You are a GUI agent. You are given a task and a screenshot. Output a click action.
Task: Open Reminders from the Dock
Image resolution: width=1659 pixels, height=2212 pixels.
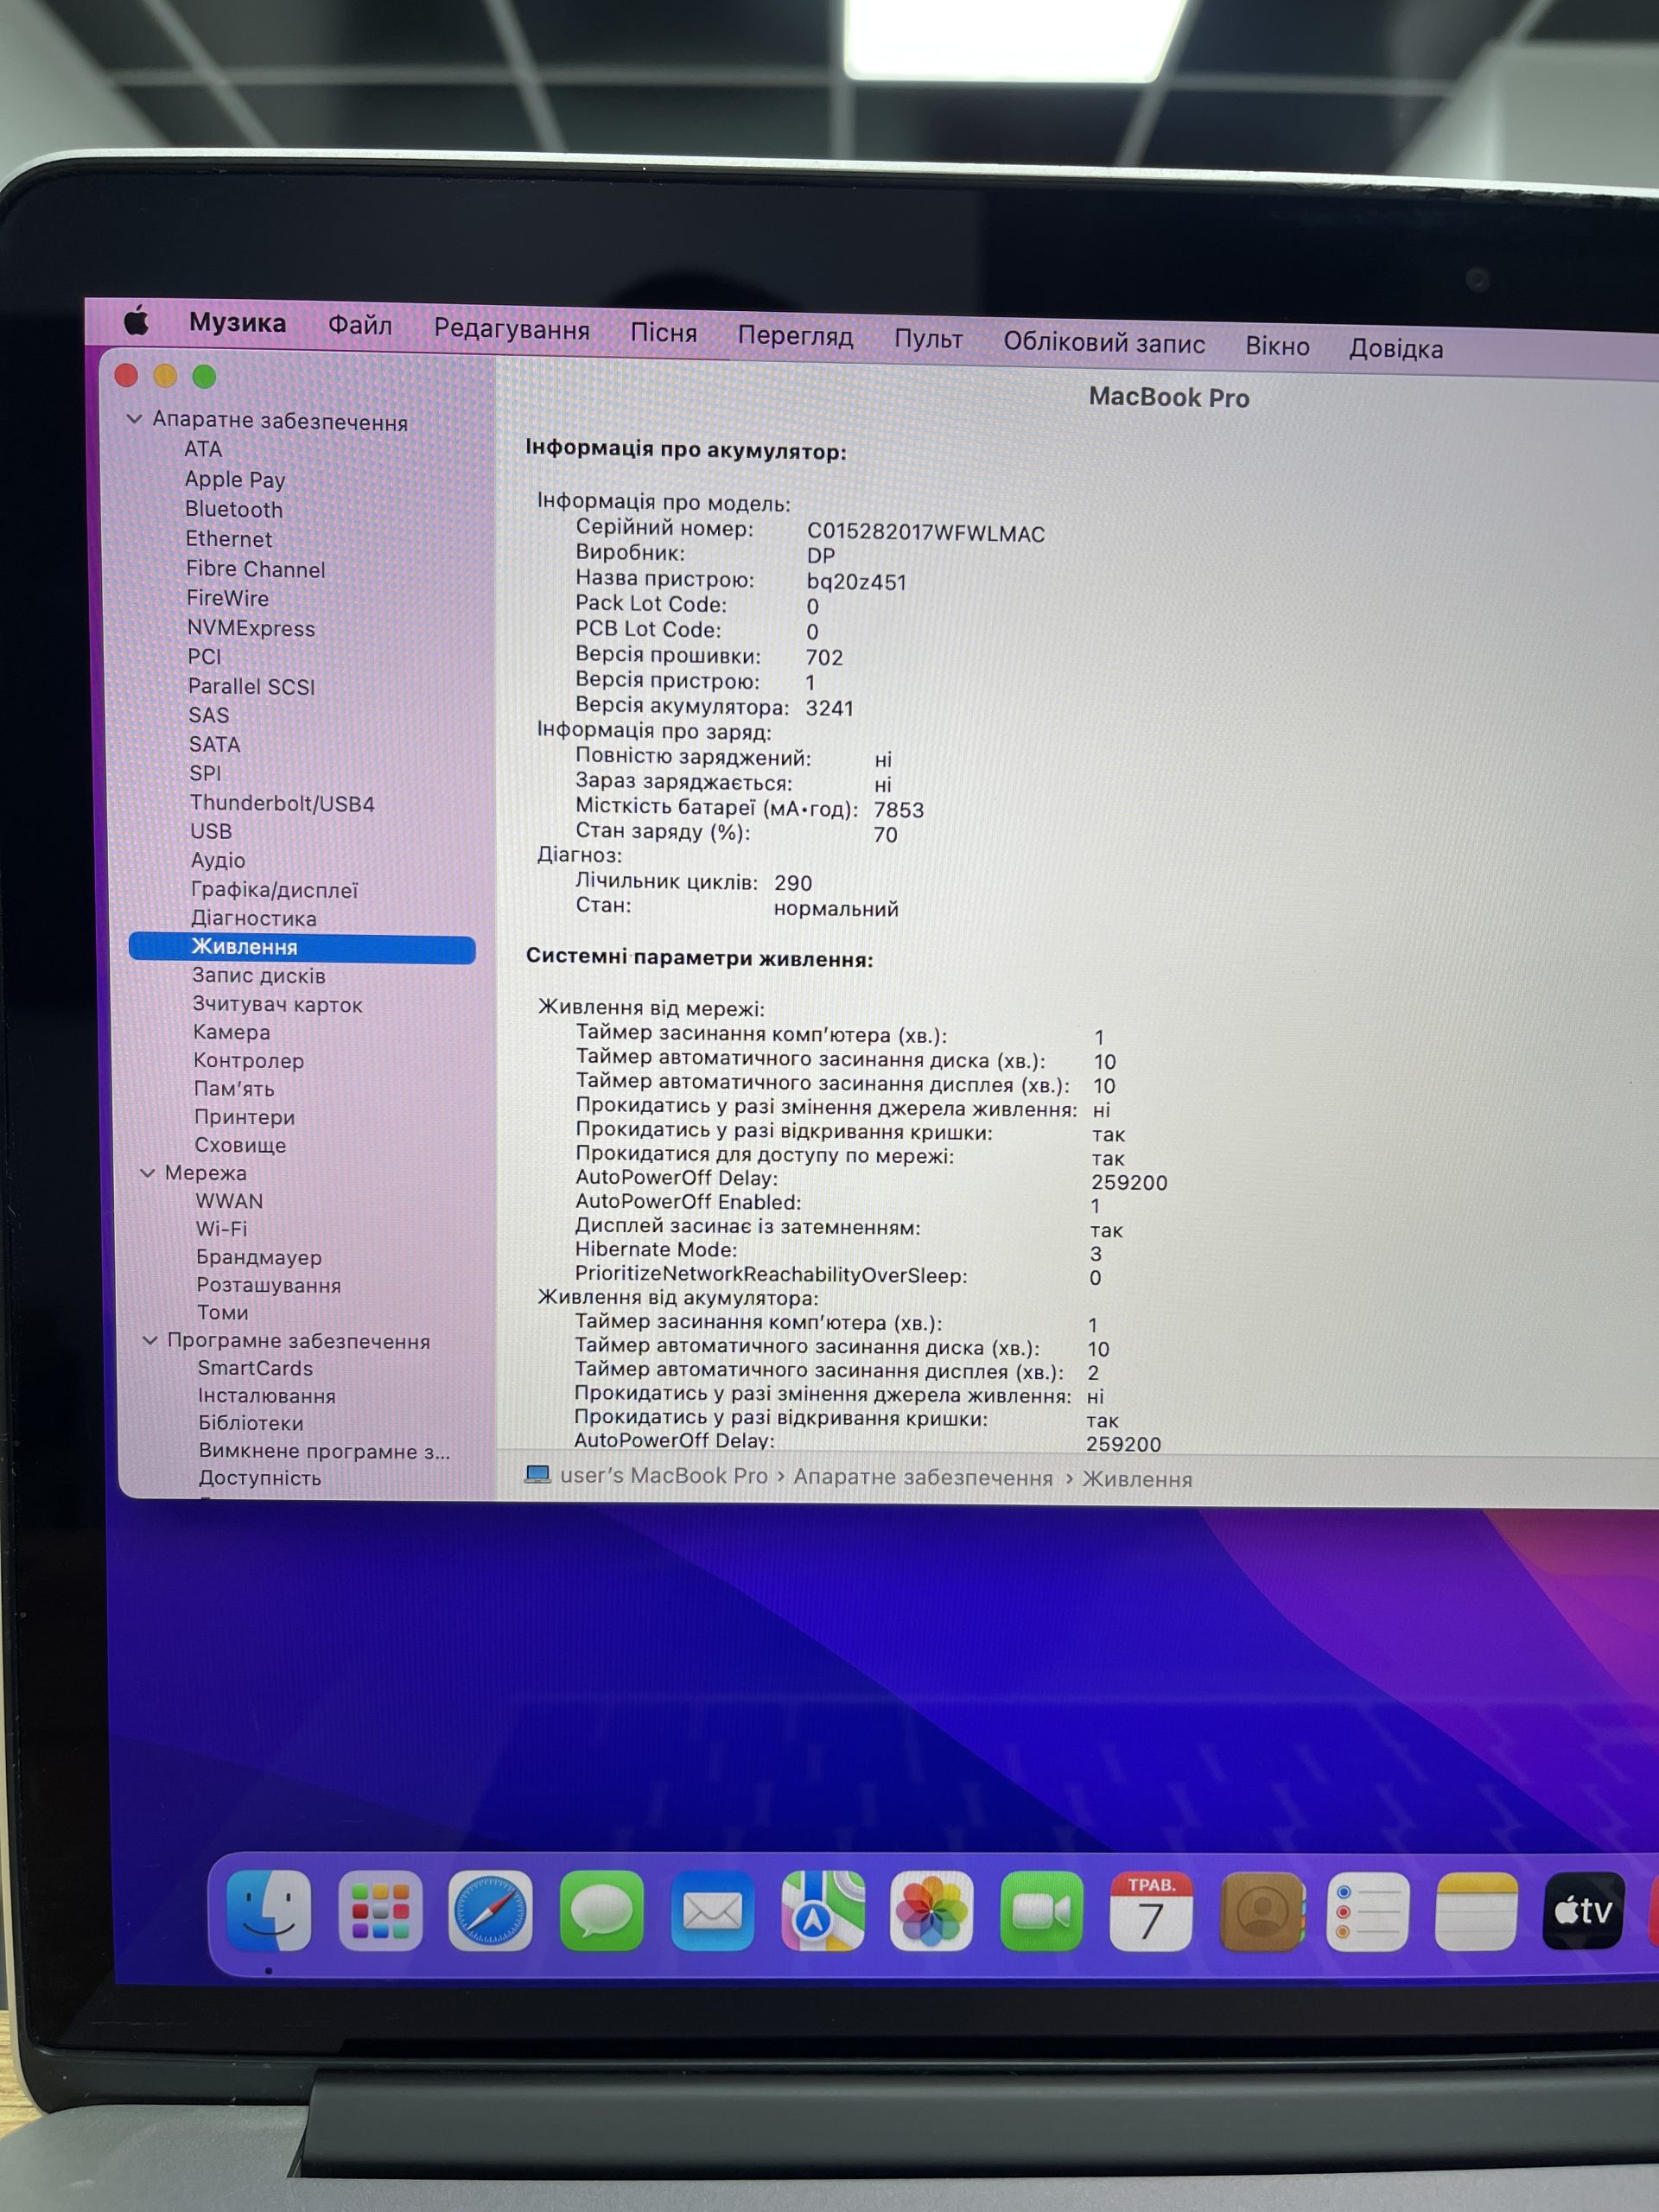point(1368,1911)
